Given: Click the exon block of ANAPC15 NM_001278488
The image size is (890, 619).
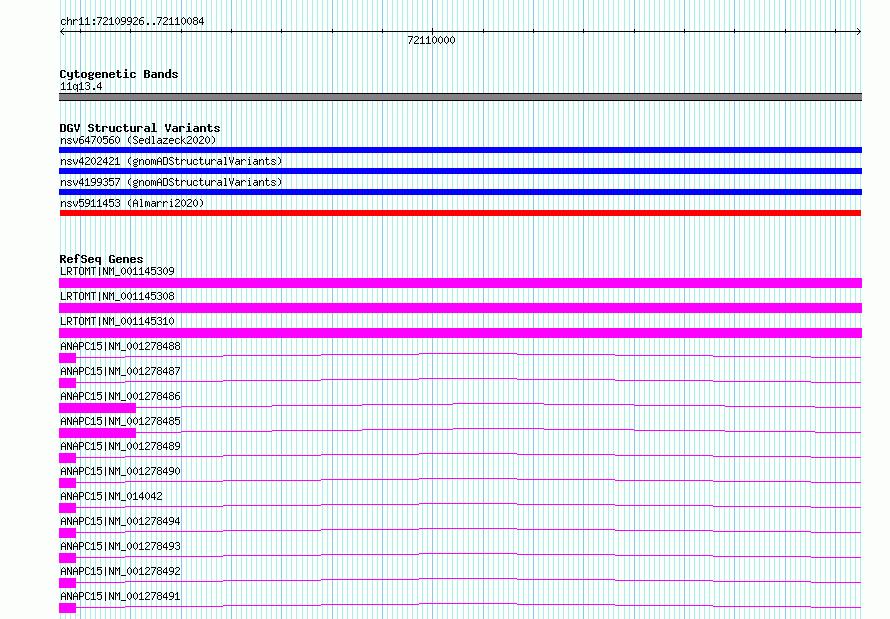Looking at the screenshot, I should point(68,358).
